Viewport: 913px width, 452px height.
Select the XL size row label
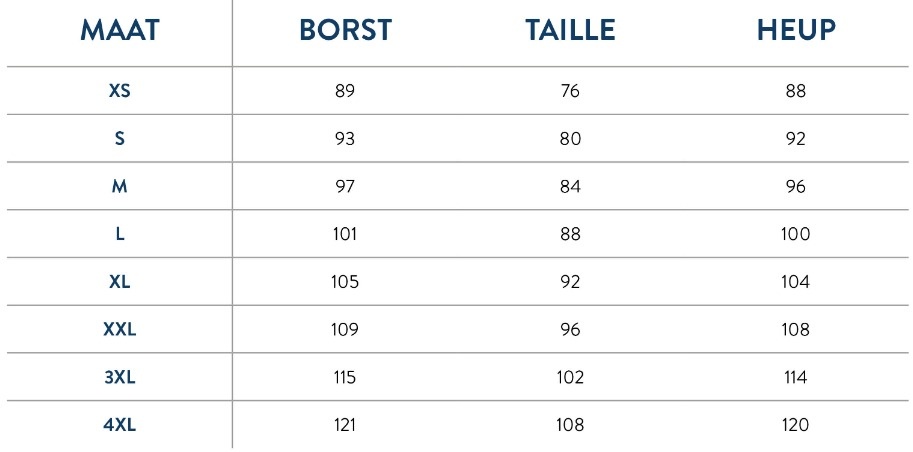[120, 282]
